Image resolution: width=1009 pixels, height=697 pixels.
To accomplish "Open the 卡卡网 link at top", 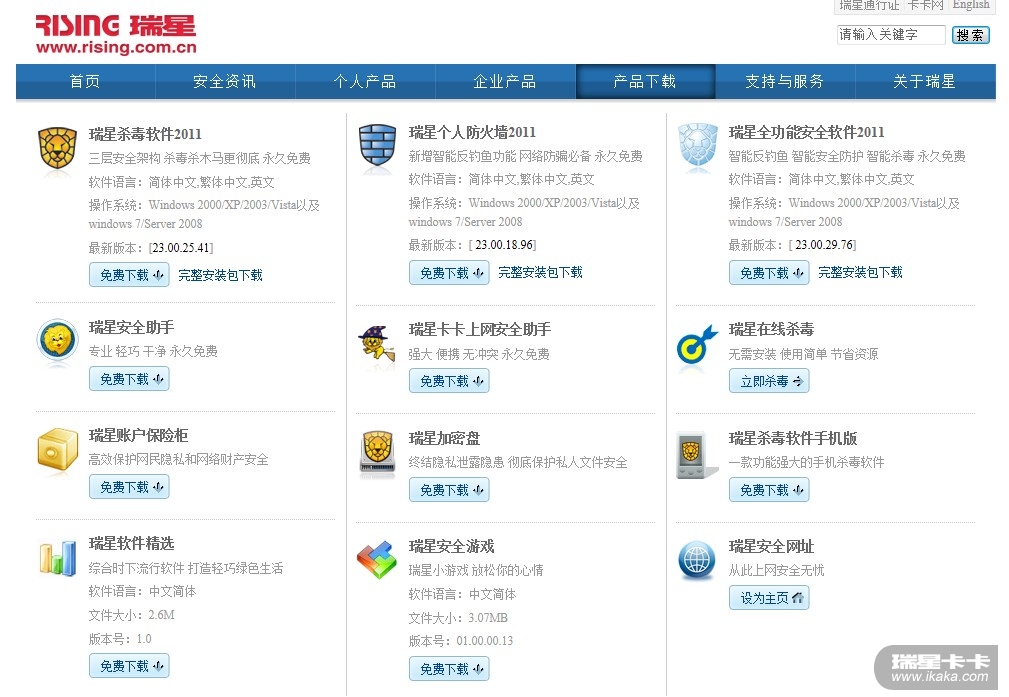I will tap(925, 5).
